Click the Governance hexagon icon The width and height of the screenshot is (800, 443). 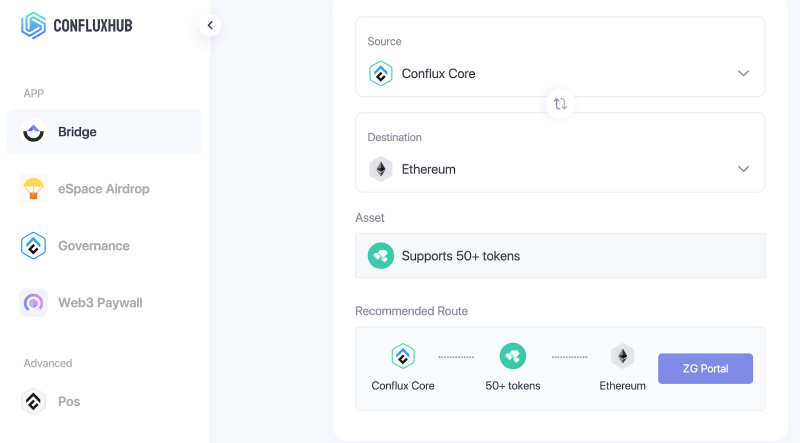tap(33, 245)
